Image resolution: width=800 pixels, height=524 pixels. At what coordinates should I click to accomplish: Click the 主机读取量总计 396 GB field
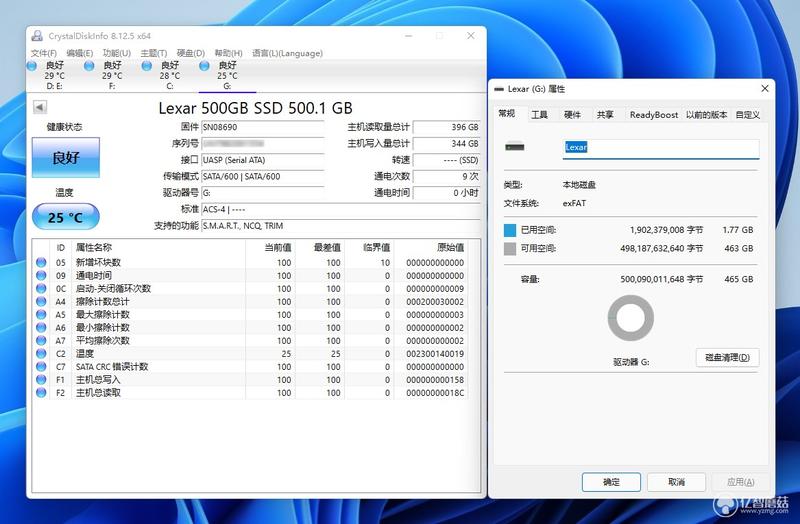447,128
